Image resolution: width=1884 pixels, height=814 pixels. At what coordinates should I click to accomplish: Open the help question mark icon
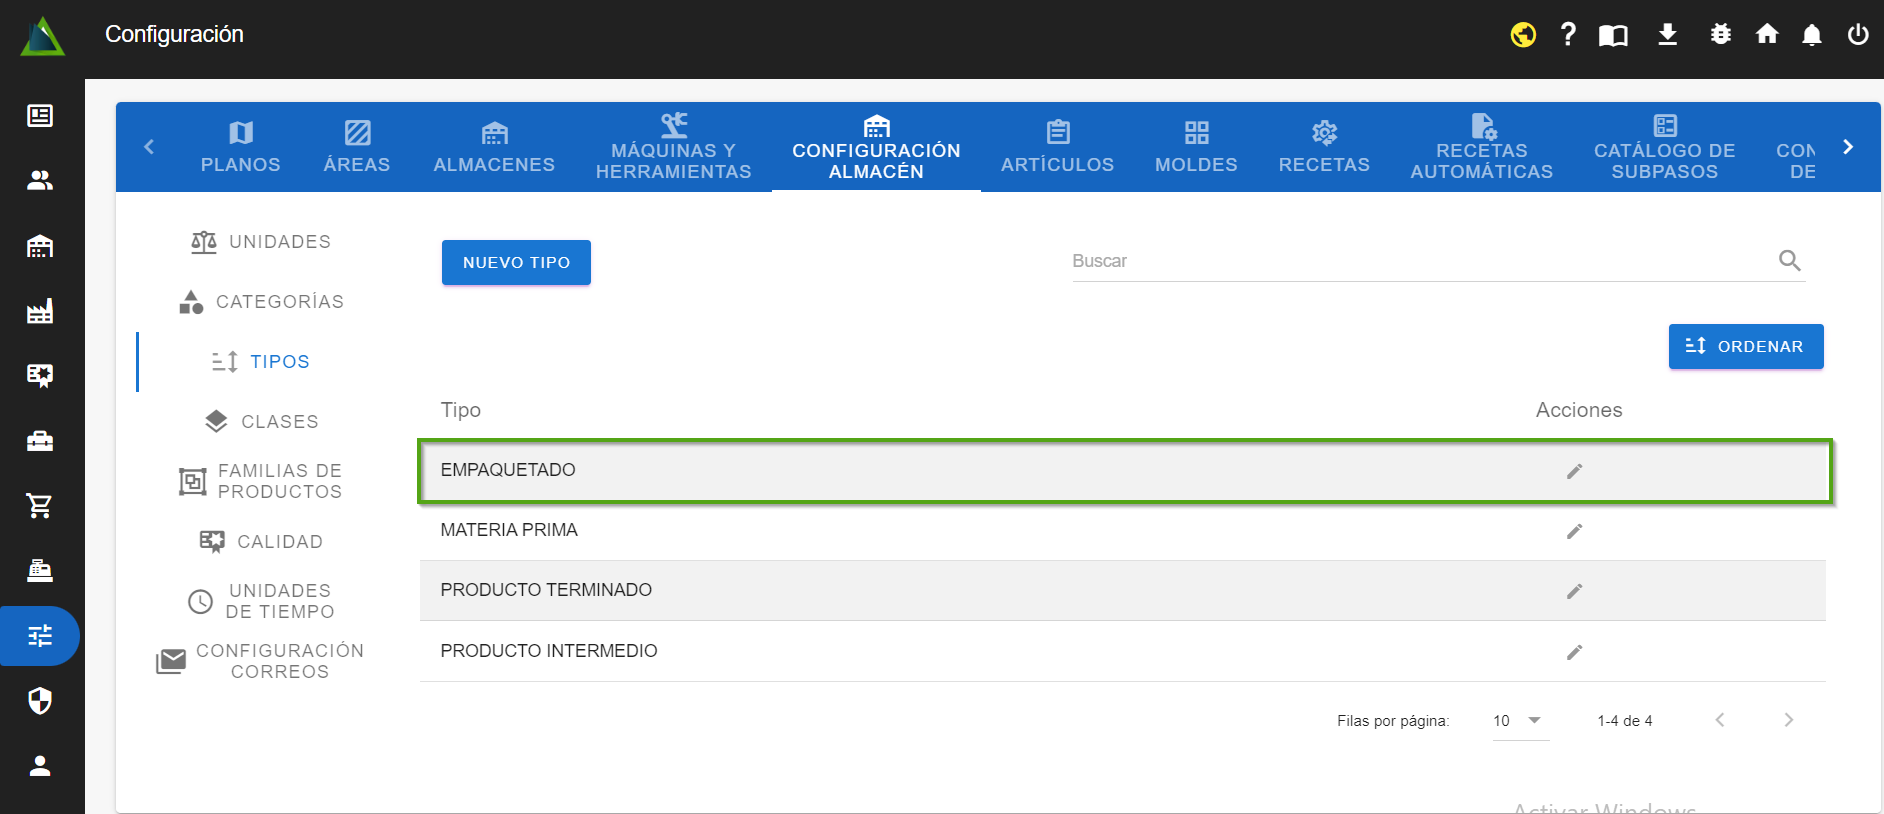click(1568, 35)
